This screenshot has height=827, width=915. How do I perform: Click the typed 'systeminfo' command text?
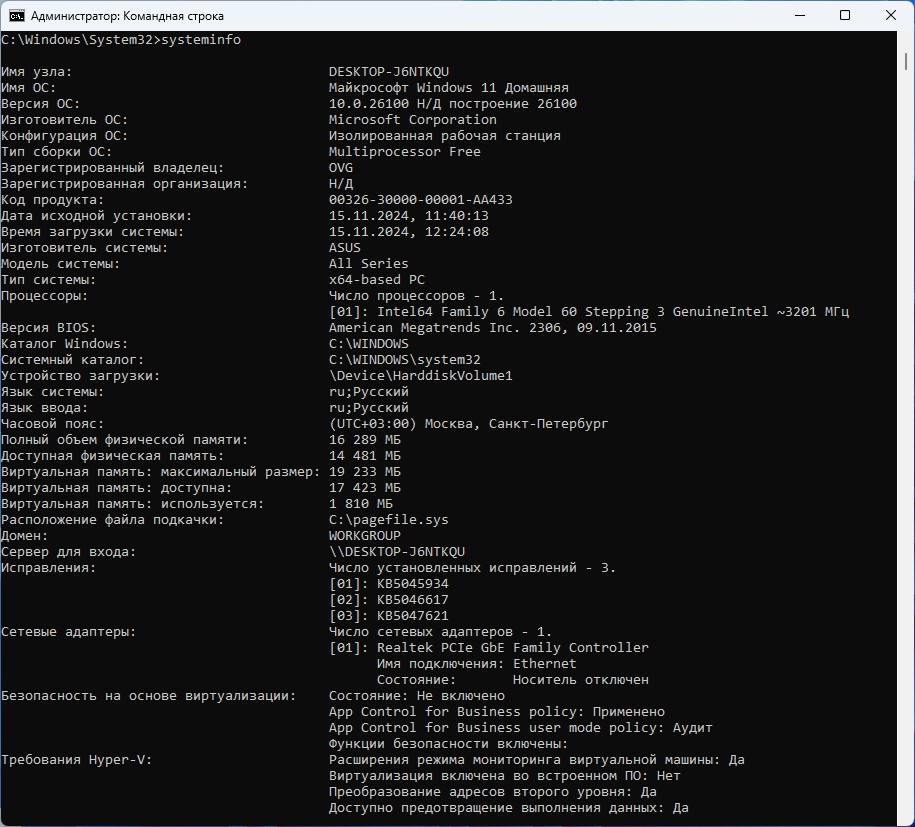201,40
